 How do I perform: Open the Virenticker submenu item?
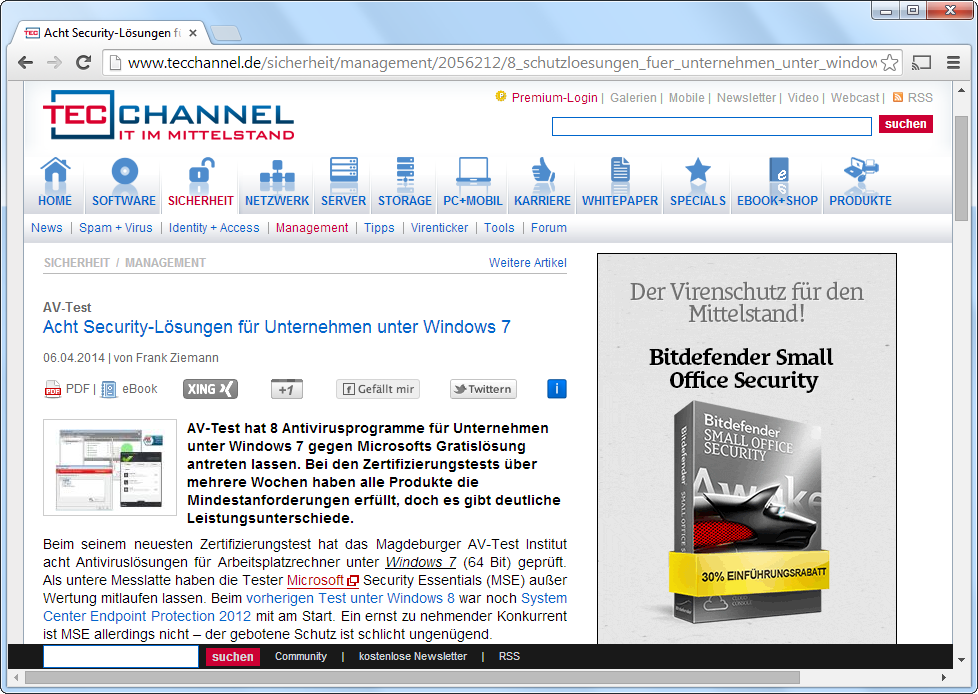pyautogui.click(x=439, y=228)
